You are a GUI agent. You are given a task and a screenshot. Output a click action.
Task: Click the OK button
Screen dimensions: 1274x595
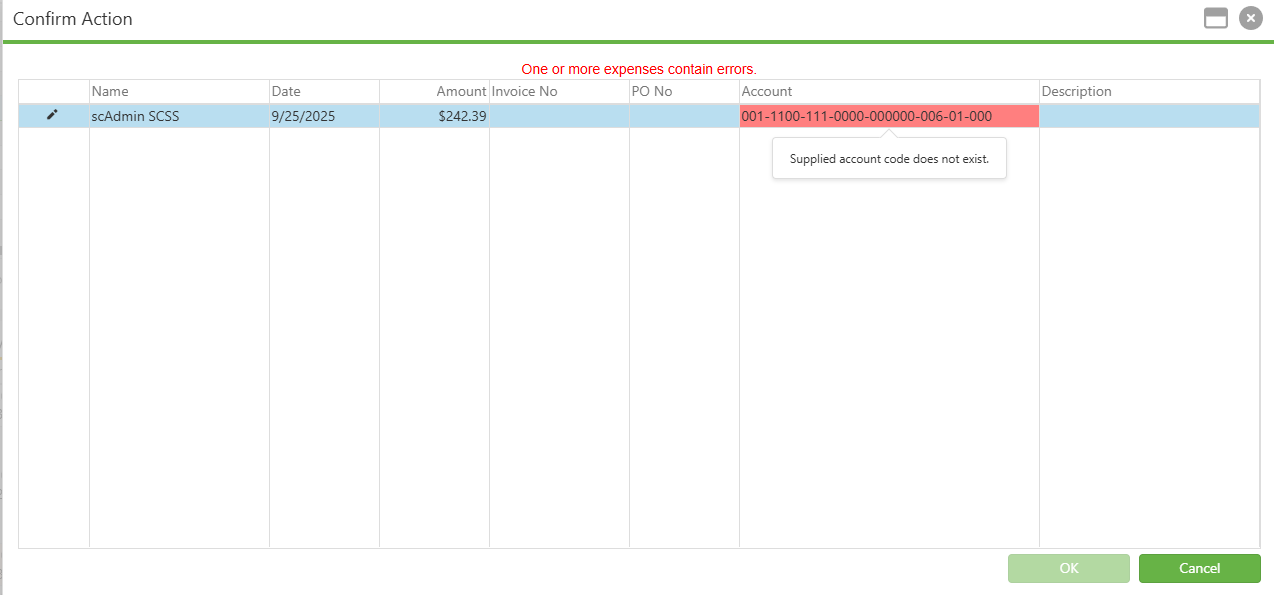coord(1069,568)
